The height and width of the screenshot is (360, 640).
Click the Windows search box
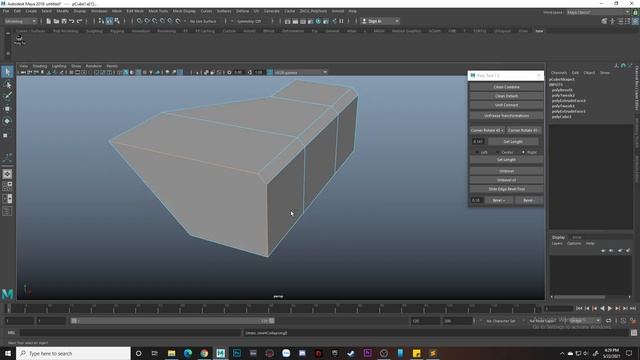click(73, 353)
